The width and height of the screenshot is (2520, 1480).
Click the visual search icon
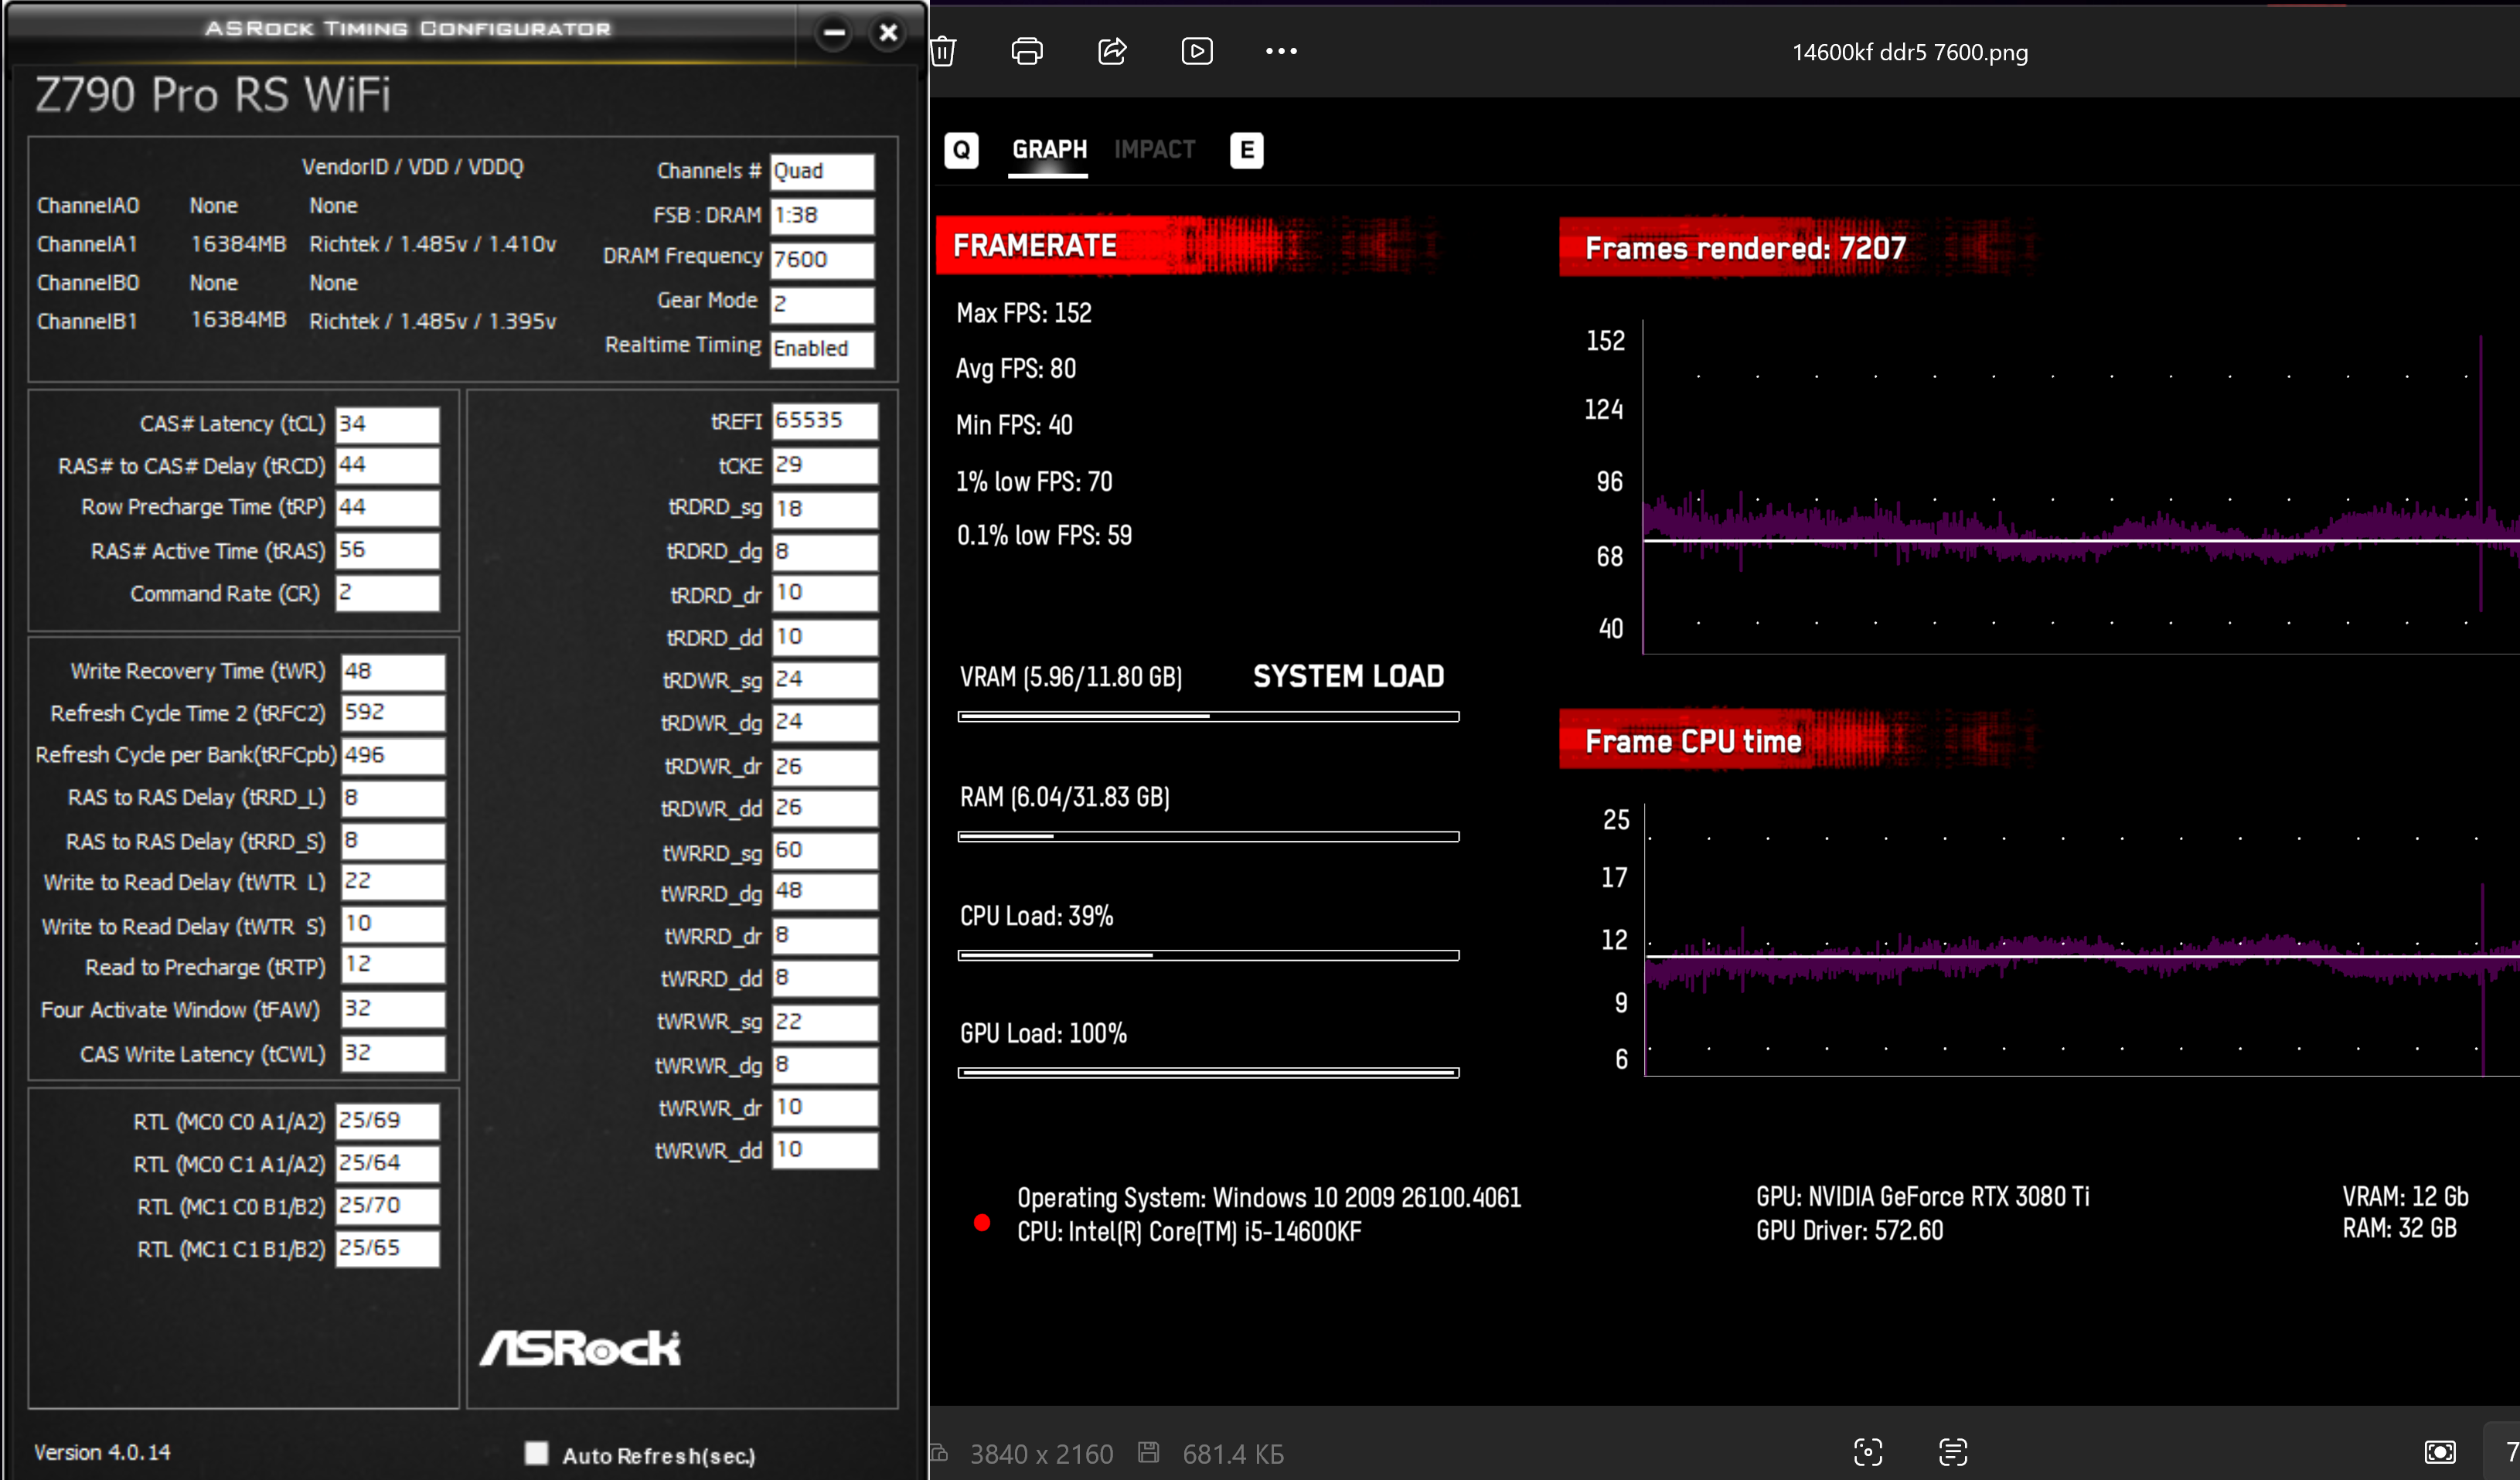[x=1868, y=1452]
